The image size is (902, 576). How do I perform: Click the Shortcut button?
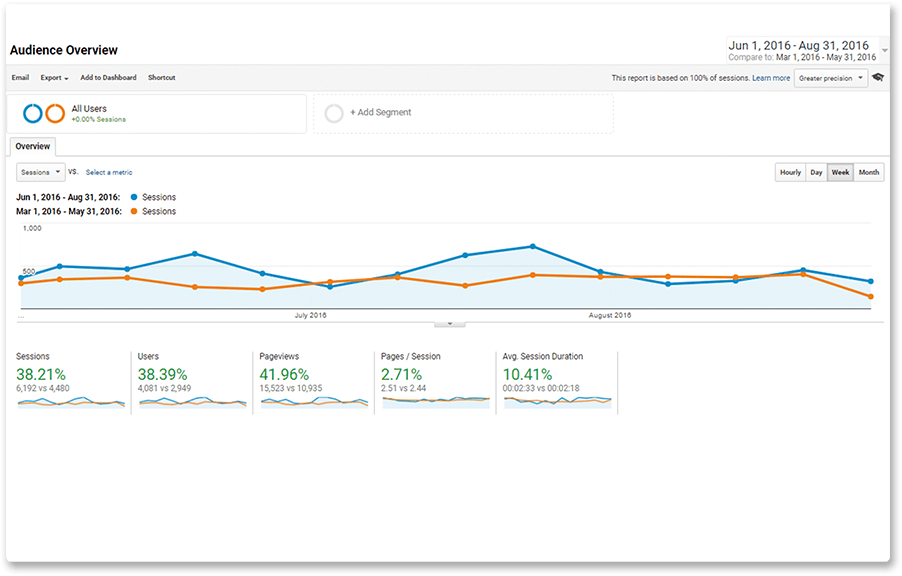coord(161,78)
